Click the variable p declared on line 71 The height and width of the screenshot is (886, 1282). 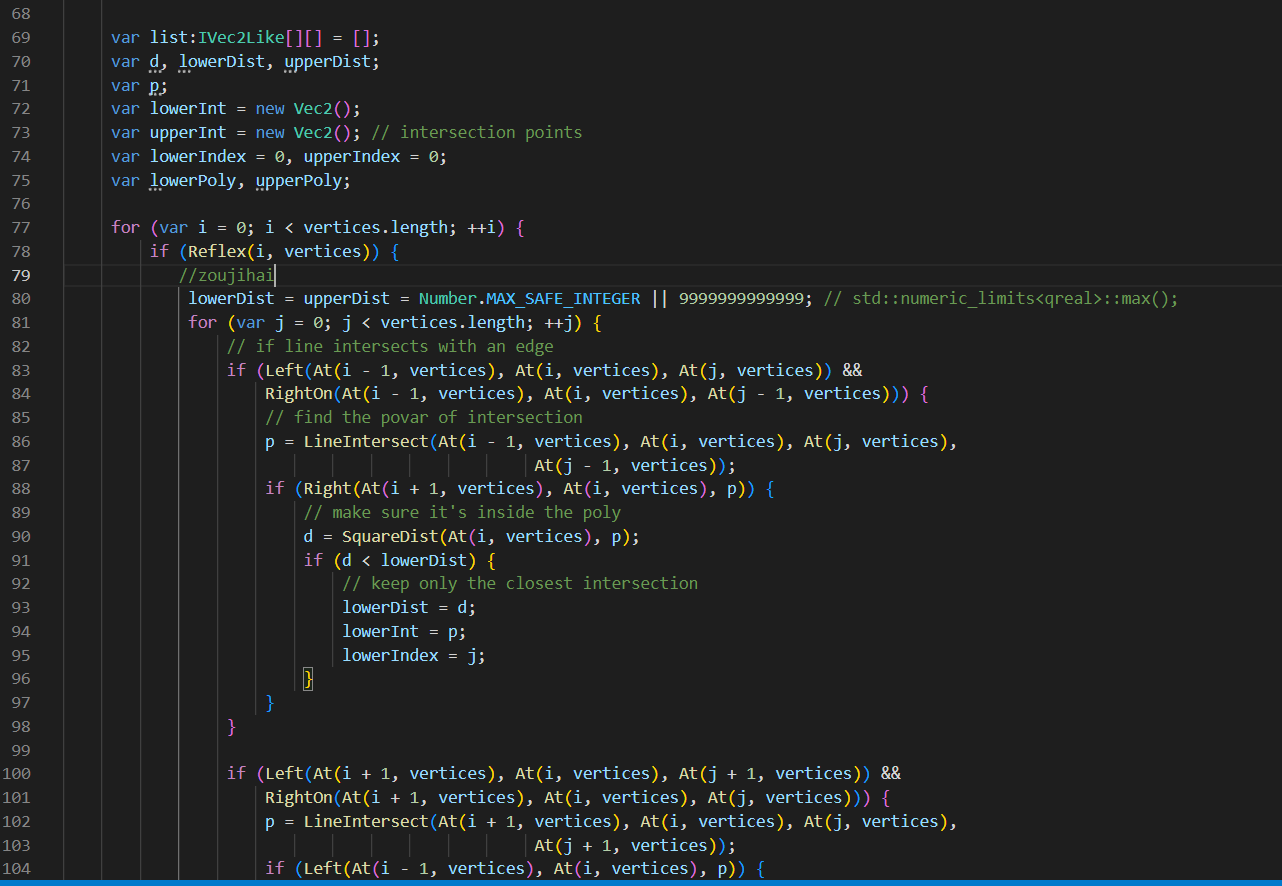[155, 86]
